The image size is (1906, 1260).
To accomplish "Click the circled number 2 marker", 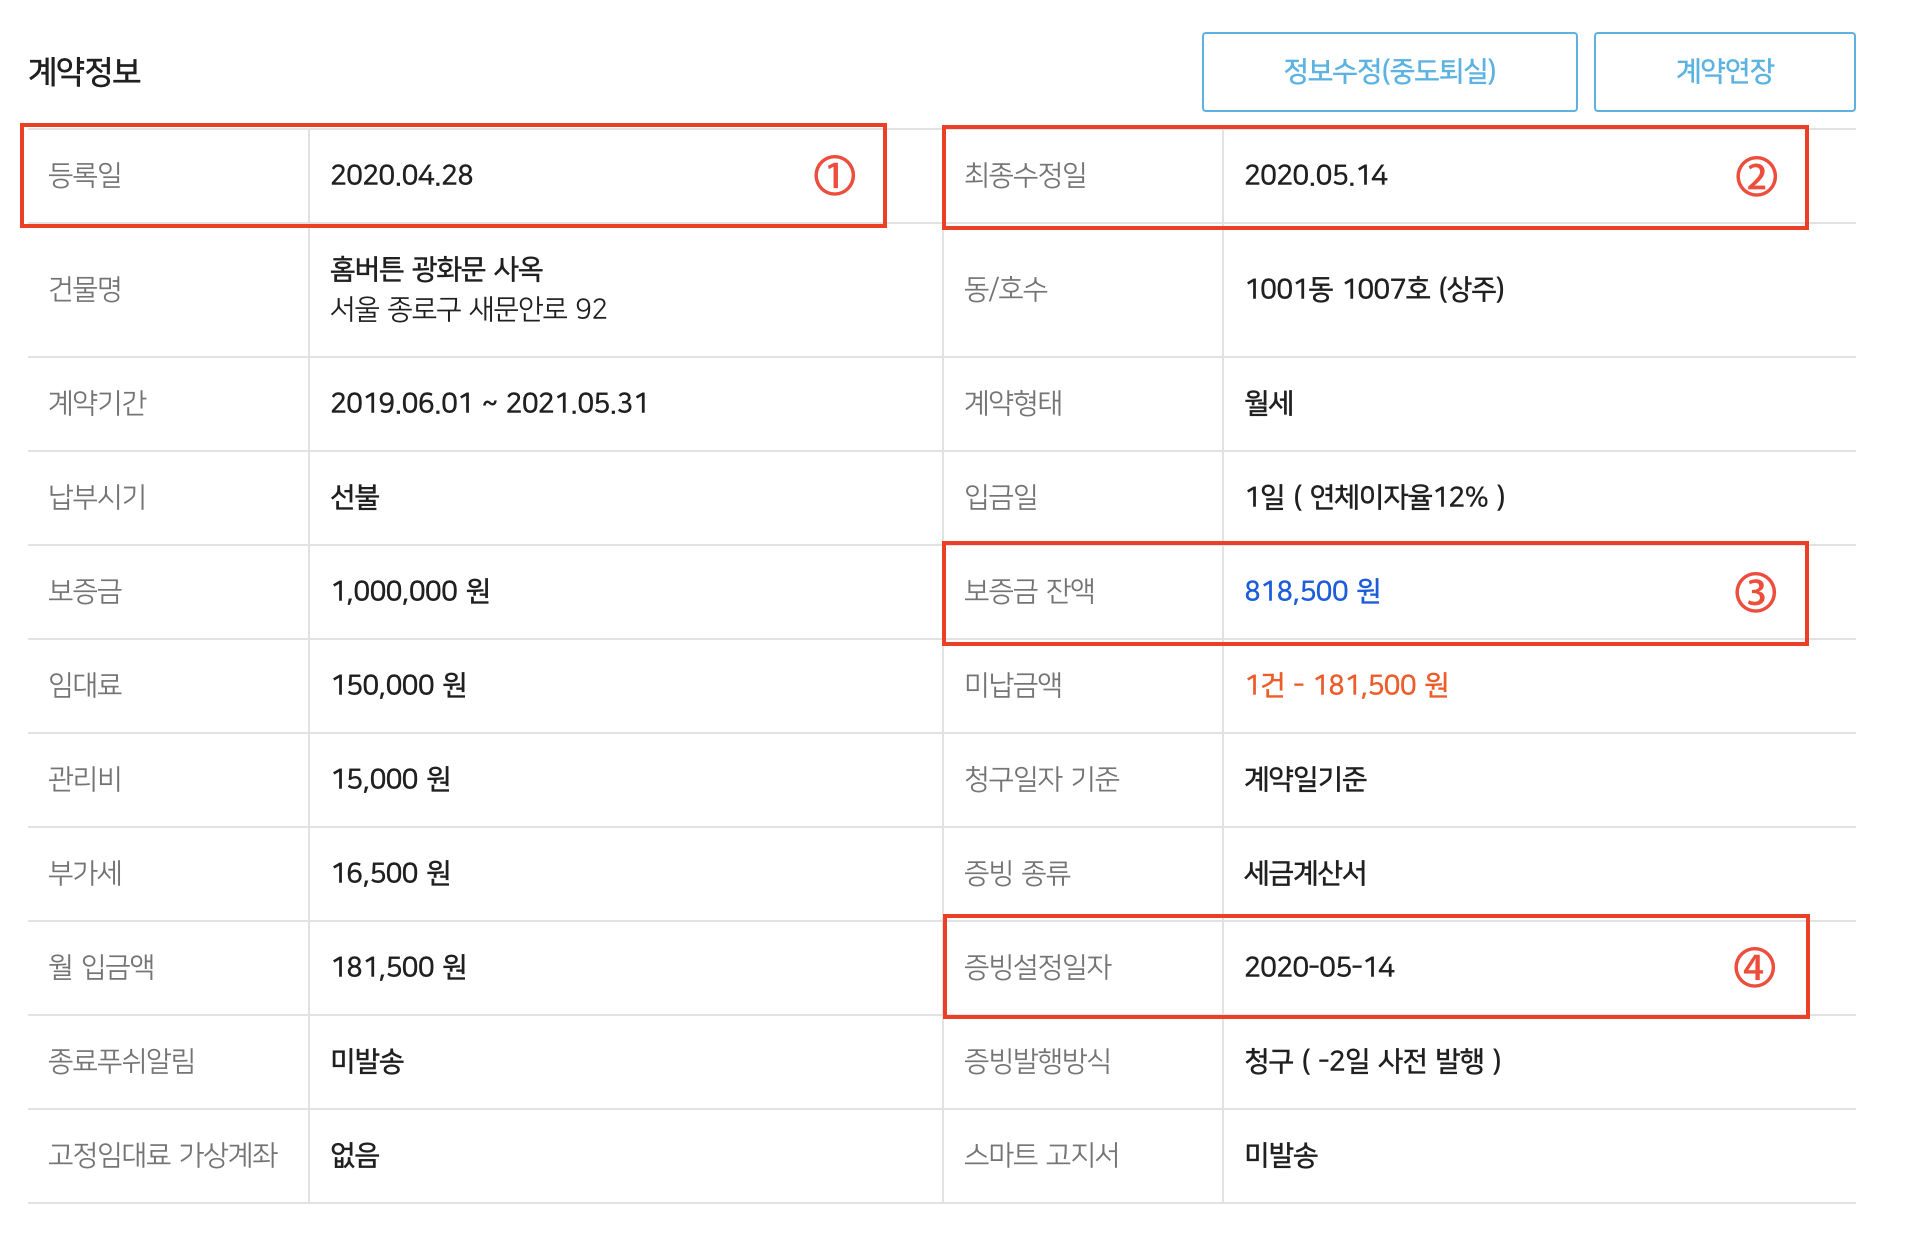I will 1755,177.
